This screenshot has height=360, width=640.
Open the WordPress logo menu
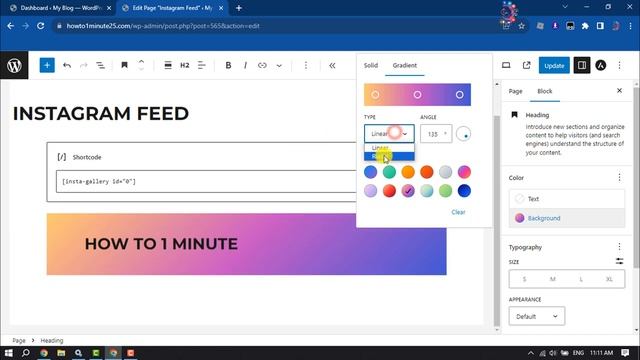point(14,65)
